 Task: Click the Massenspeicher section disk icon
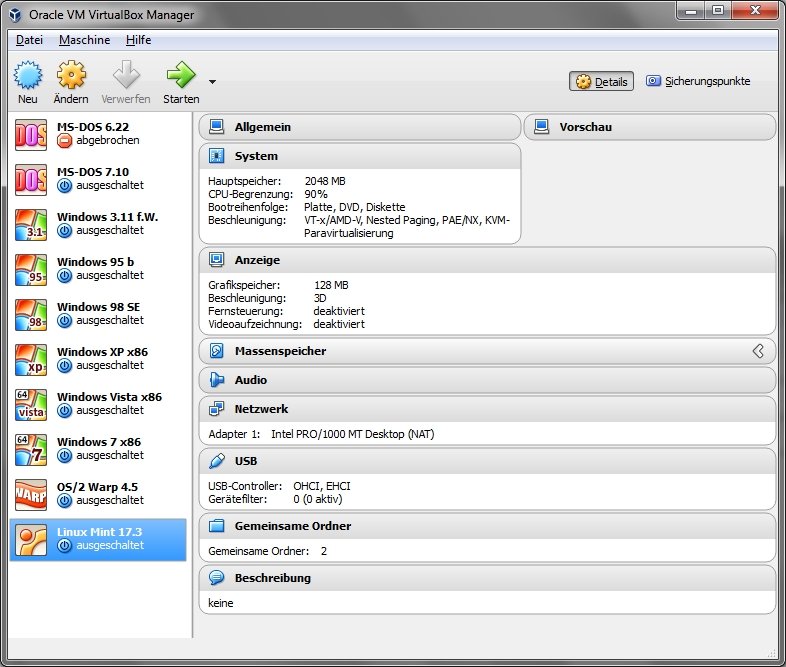pos(217,351)
